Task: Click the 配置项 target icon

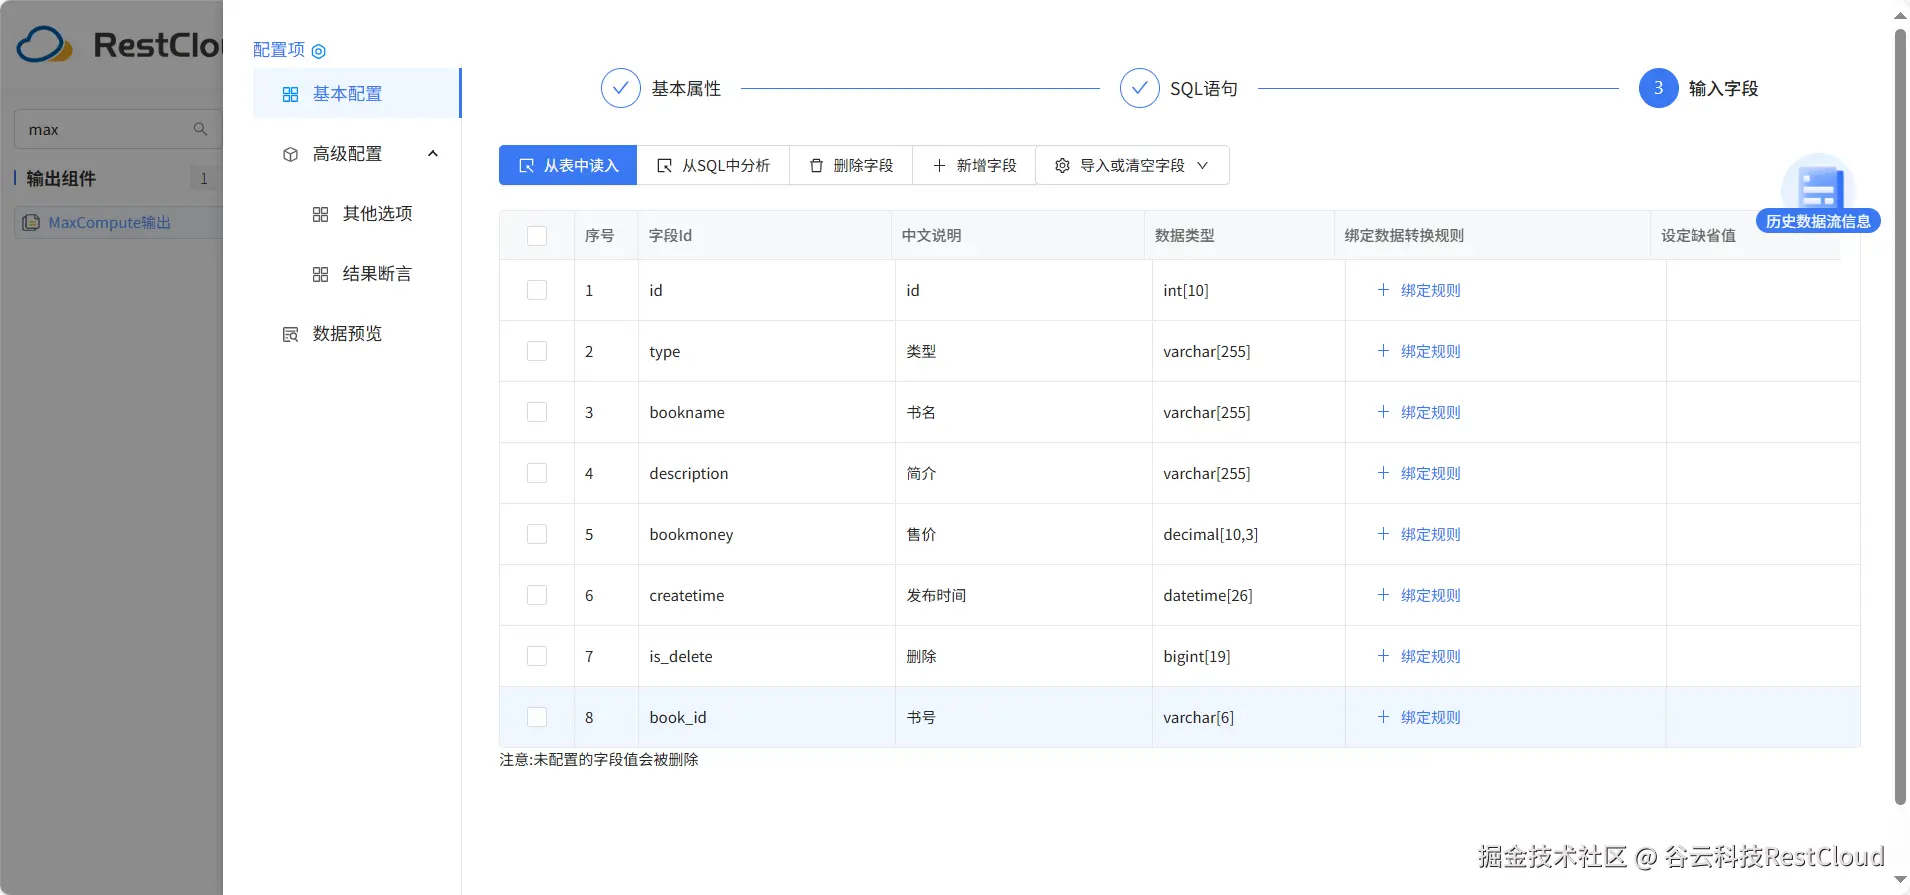Action: tap(319, 51)
